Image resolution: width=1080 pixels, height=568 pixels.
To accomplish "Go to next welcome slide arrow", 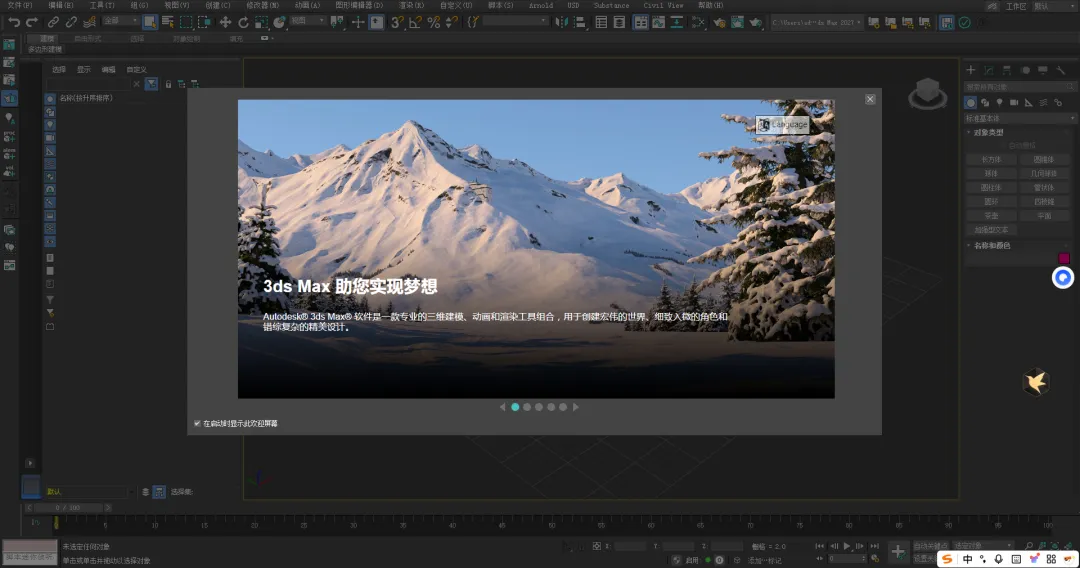I will (576, 407).
